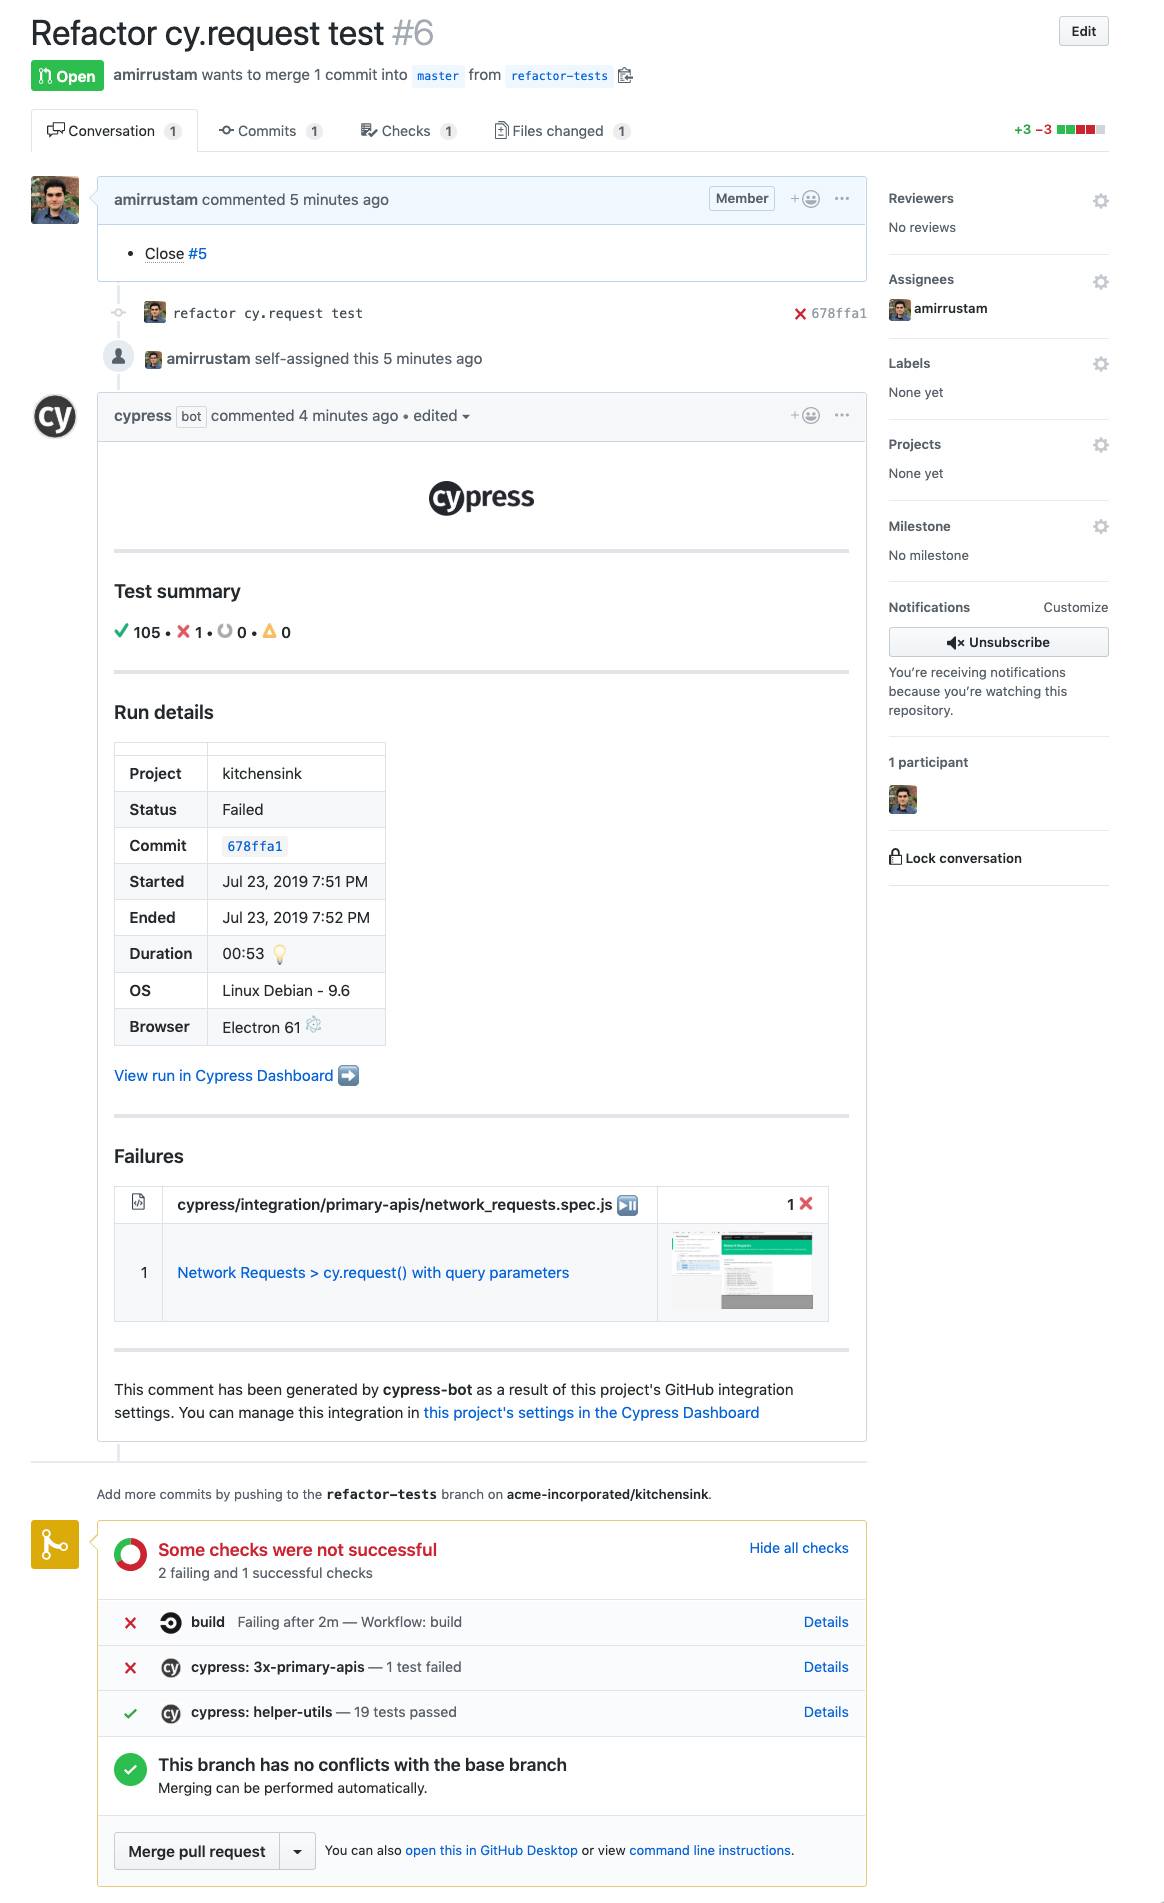Open Labels gear settings
Viewport: 1164px width, 1903px height.
(x=1100, y=364)
